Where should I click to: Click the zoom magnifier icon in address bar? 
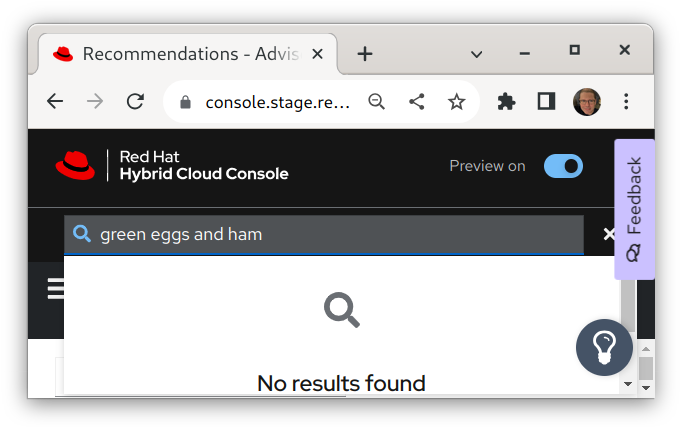click(377, 101)
